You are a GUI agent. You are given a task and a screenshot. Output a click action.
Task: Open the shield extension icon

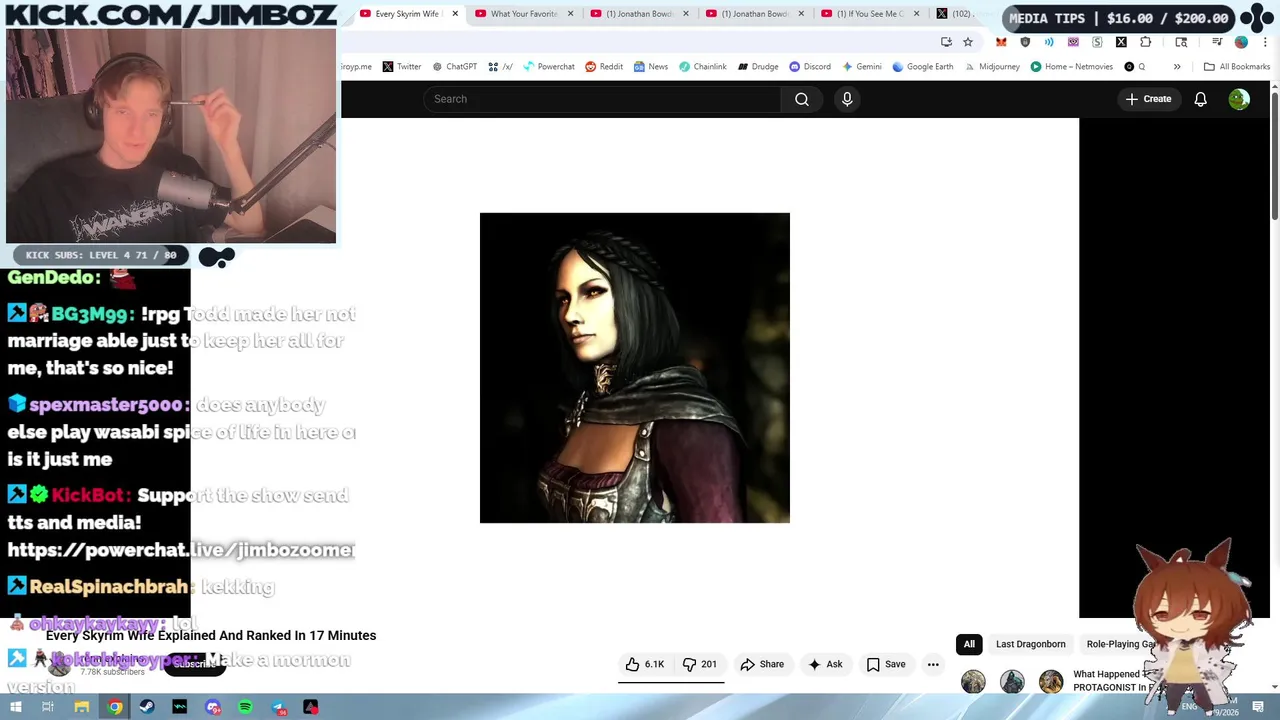(1025, 42)
